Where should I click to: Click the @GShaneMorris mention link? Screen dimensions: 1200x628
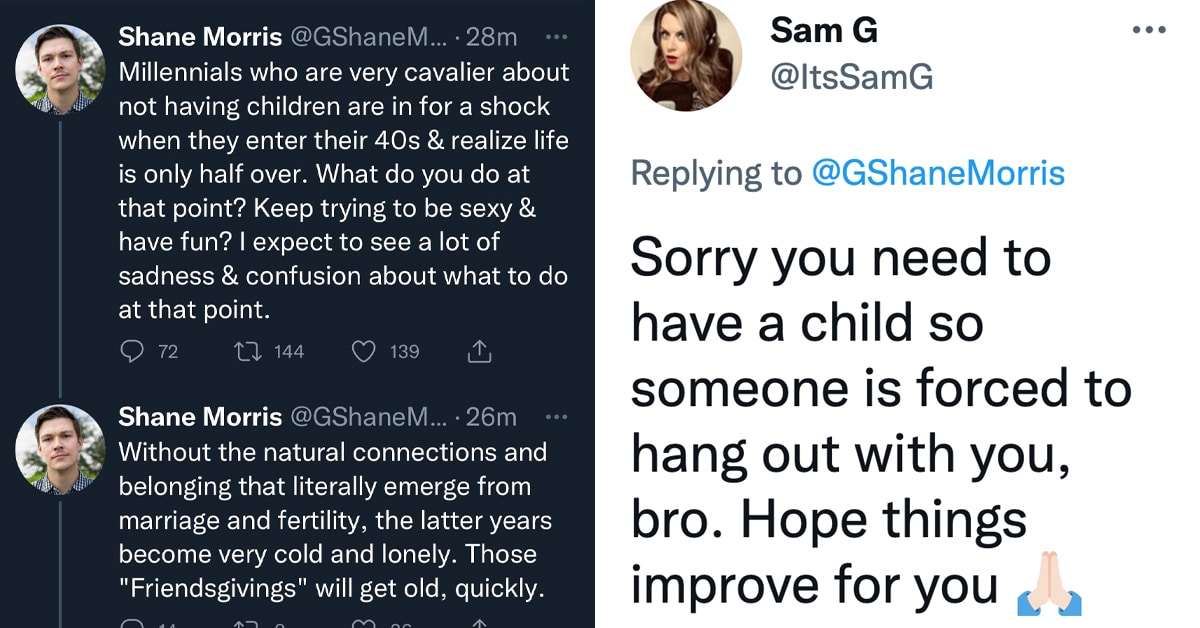pyautogui.click(x=938, y=174)
